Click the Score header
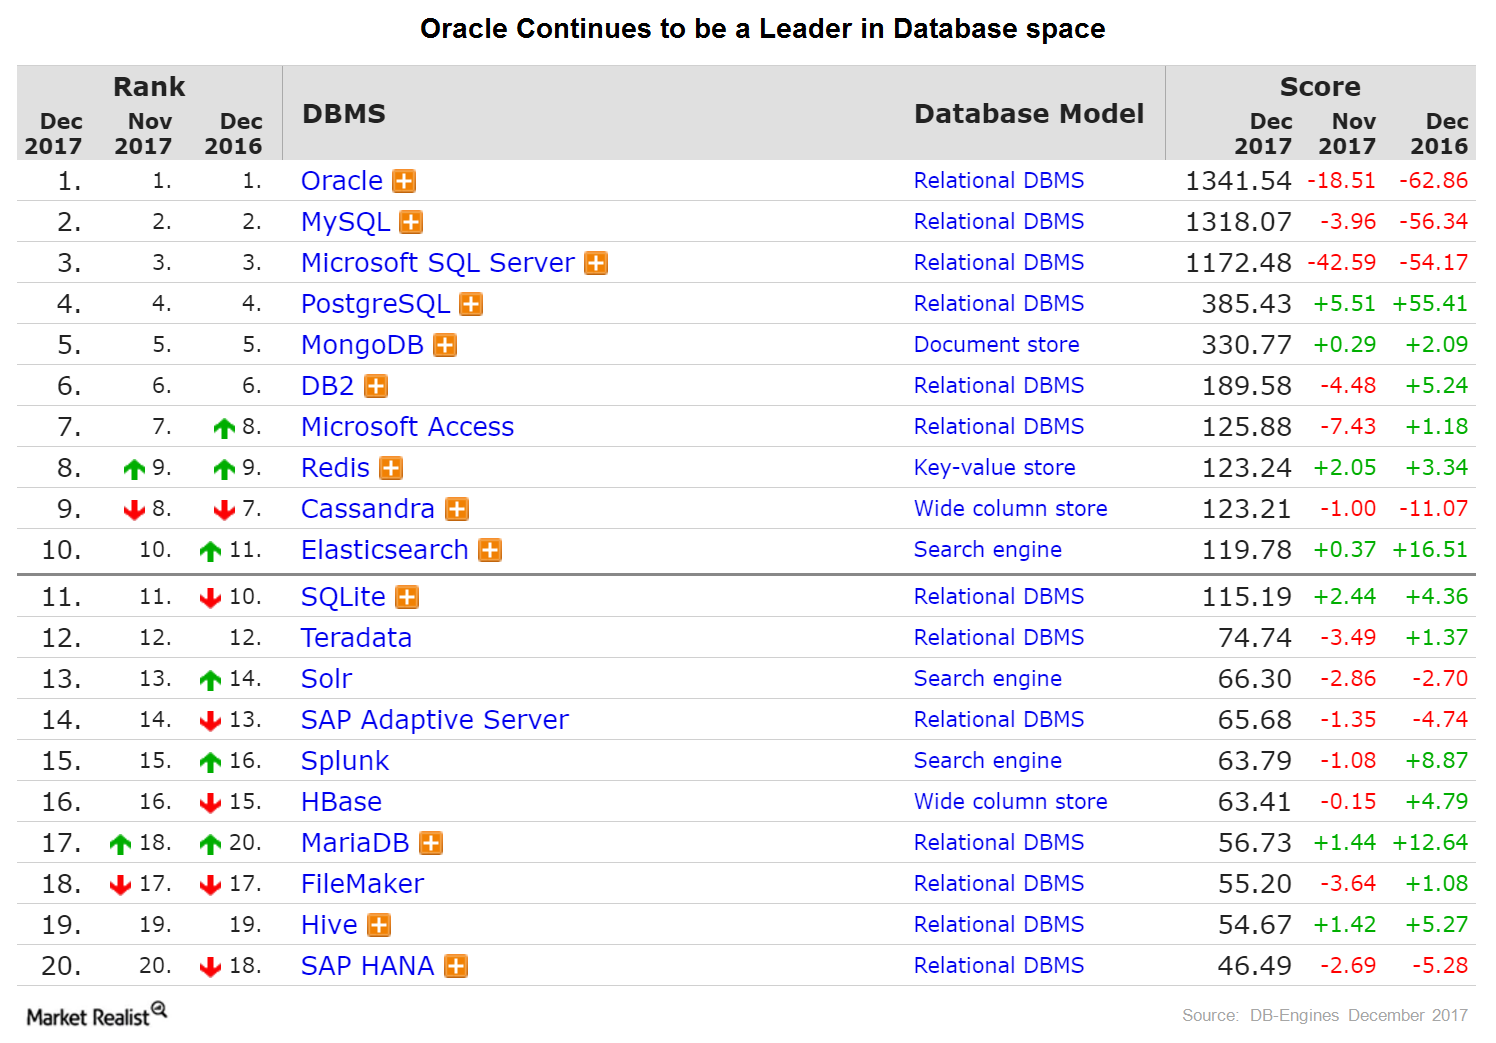Screen dimensions: 1496x1043 click(1320, 87)
